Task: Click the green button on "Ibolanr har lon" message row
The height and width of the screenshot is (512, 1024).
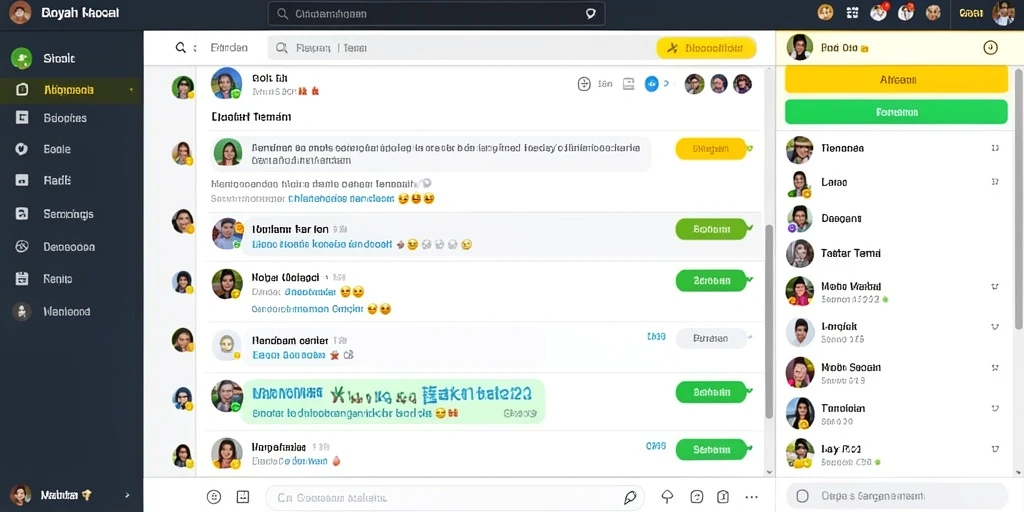Action: [x=711, y=229]
